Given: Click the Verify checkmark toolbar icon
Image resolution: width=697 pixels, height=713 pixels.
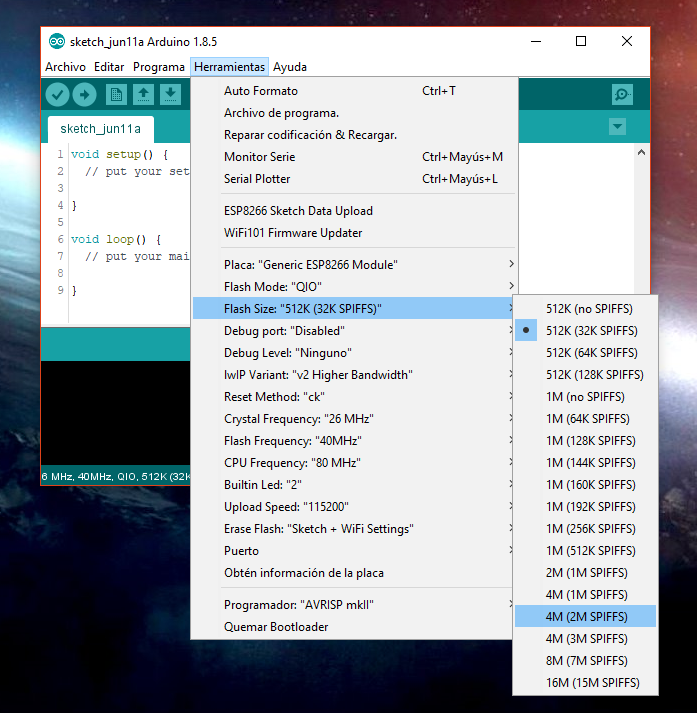Looking at the screenshot, I should 57,95.
